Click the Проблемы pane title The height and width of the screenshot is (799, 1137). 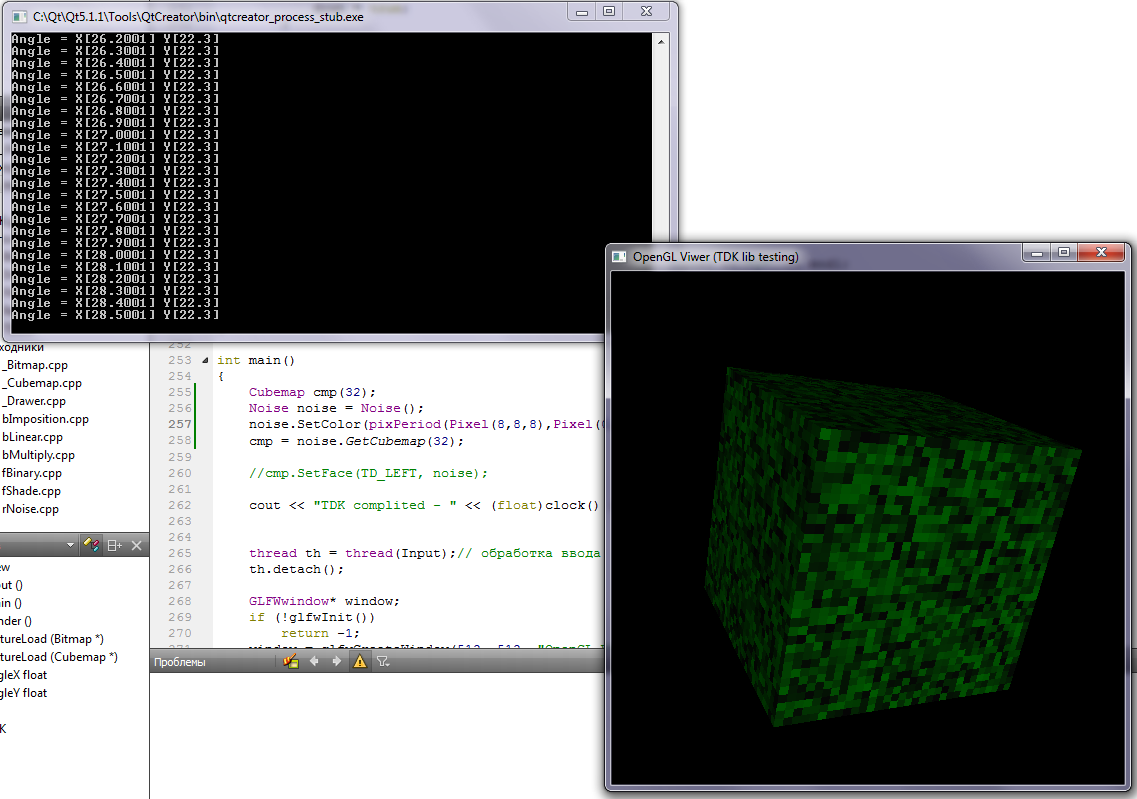point(179,662)
